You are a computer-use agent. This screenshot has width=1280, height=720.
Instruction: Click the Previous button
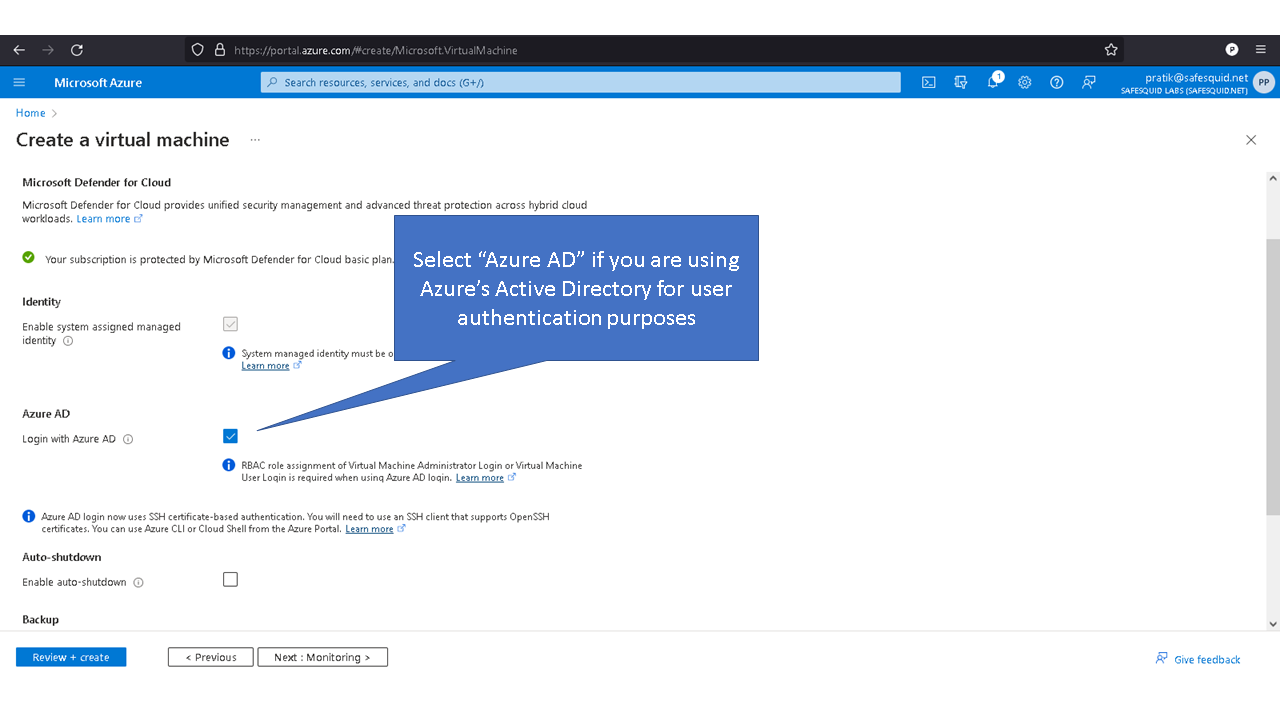(210, 657)
